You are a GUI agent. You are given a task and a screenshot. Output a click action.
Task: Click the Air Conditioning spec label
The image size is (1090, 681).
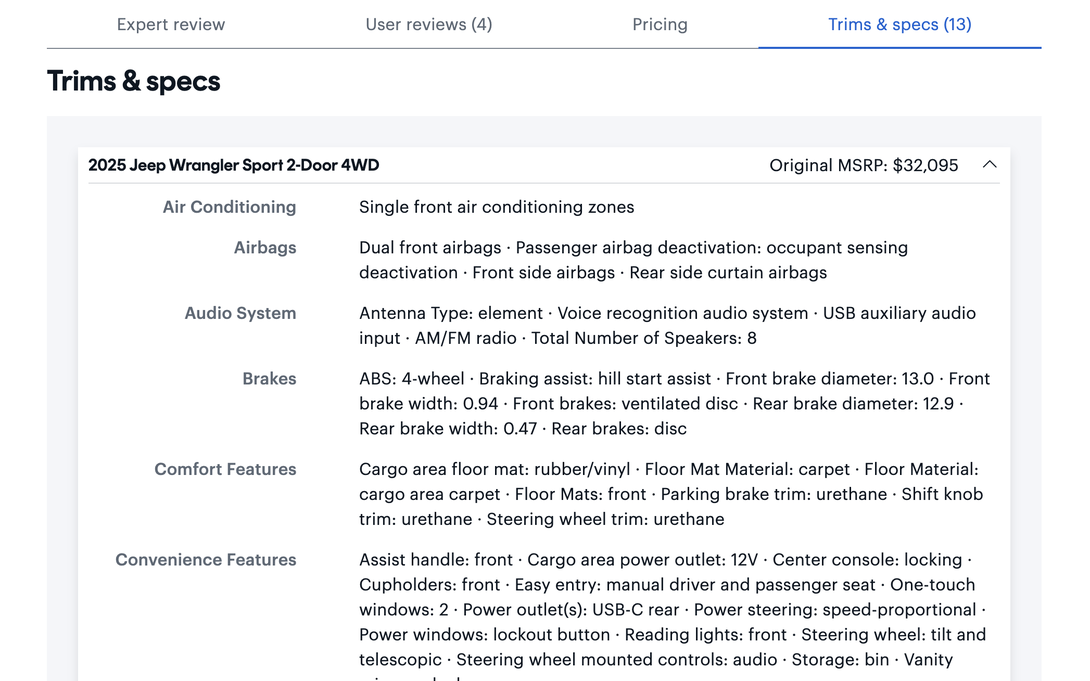[x=229, y=207]
